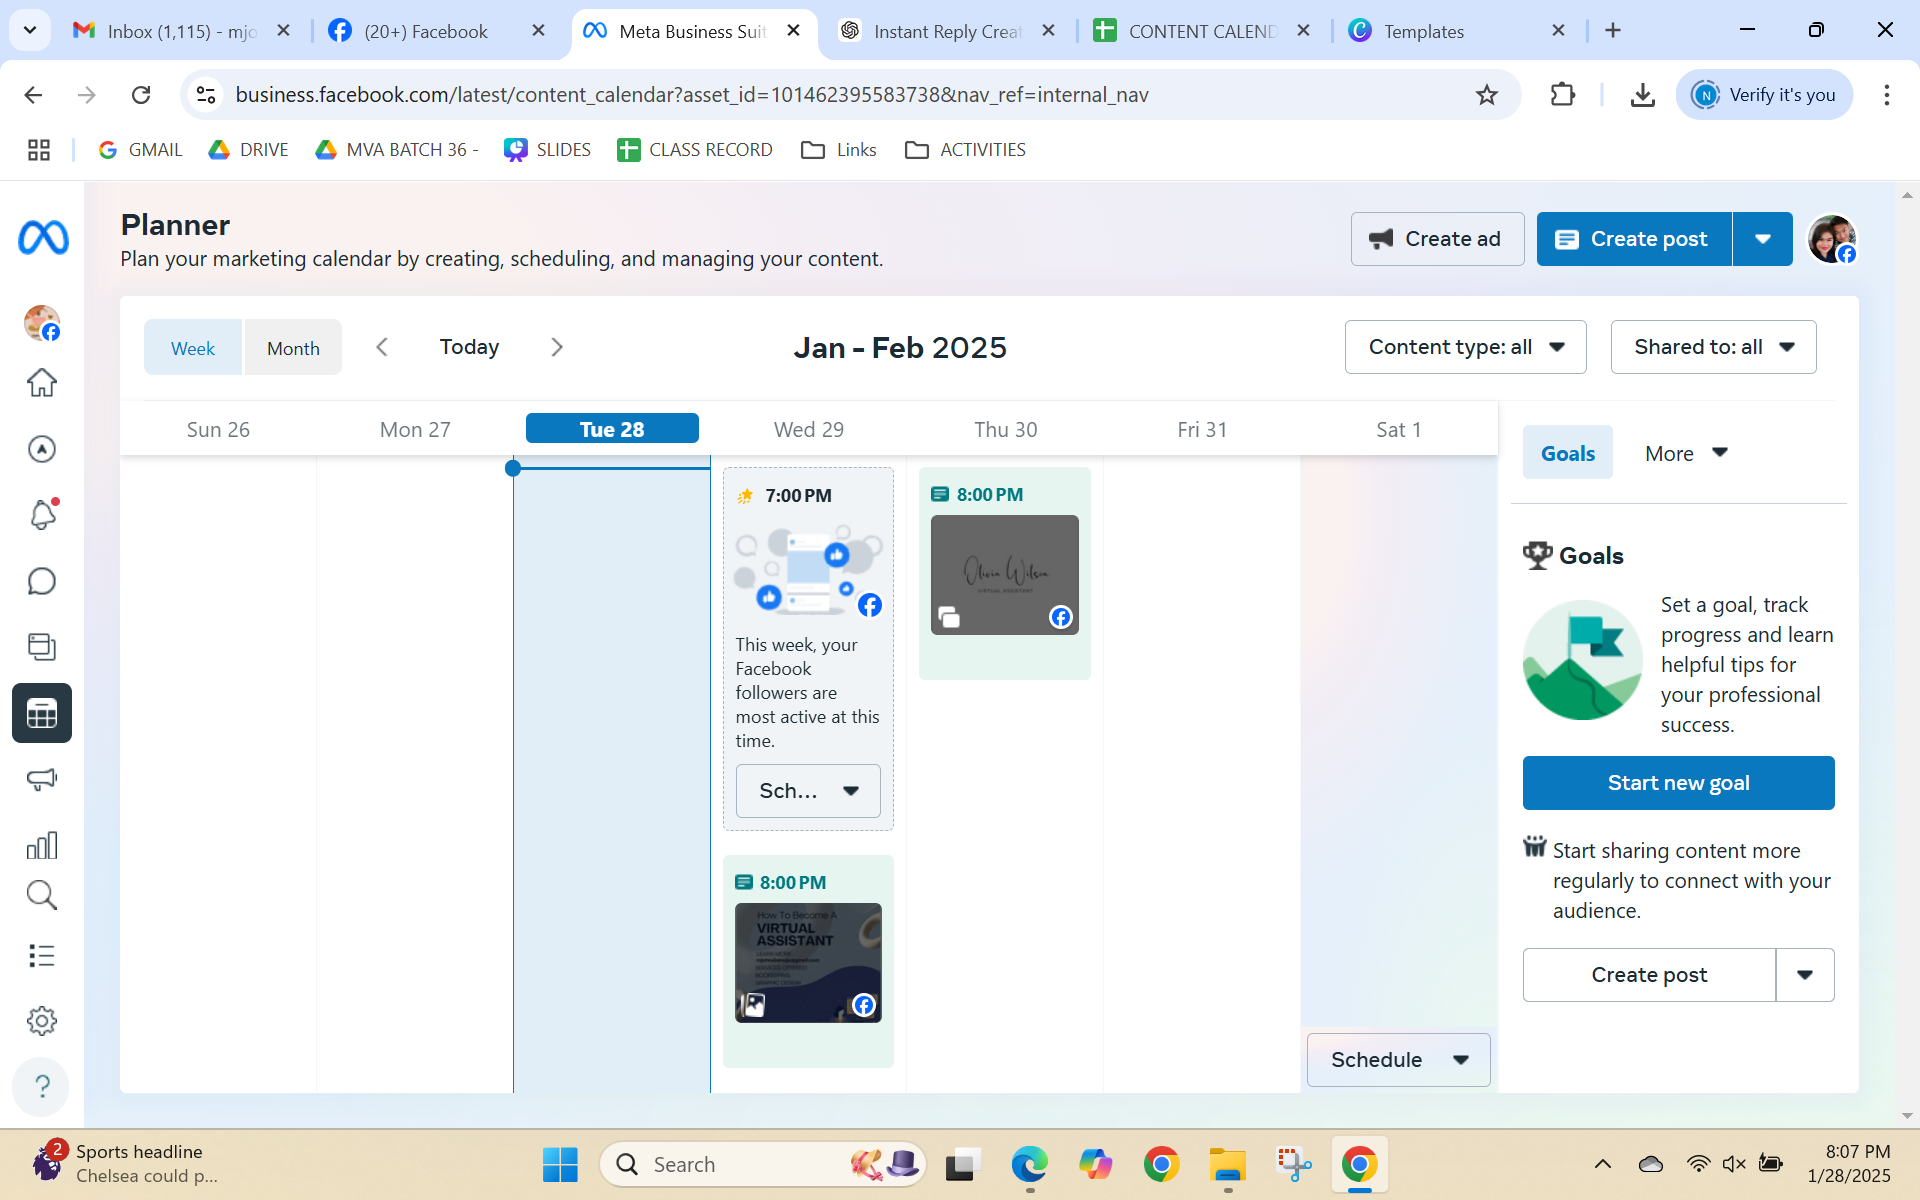Expand the Content type: all dropdown
This screenshot has height=1200, width=1920.
1465,347
